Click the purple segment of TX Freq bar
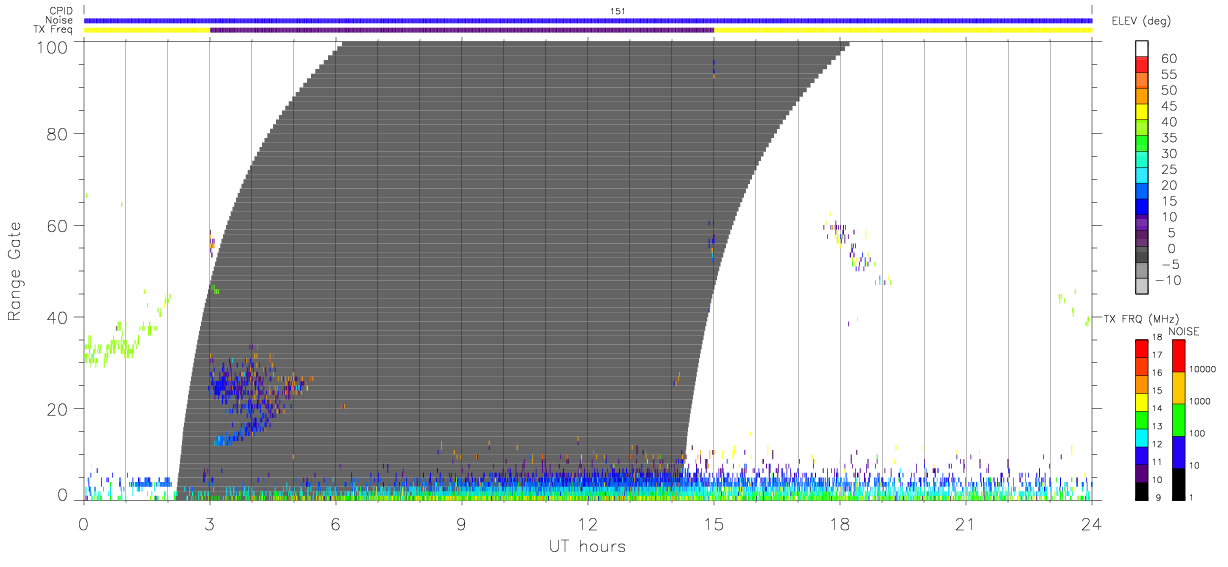 [462, 30]
